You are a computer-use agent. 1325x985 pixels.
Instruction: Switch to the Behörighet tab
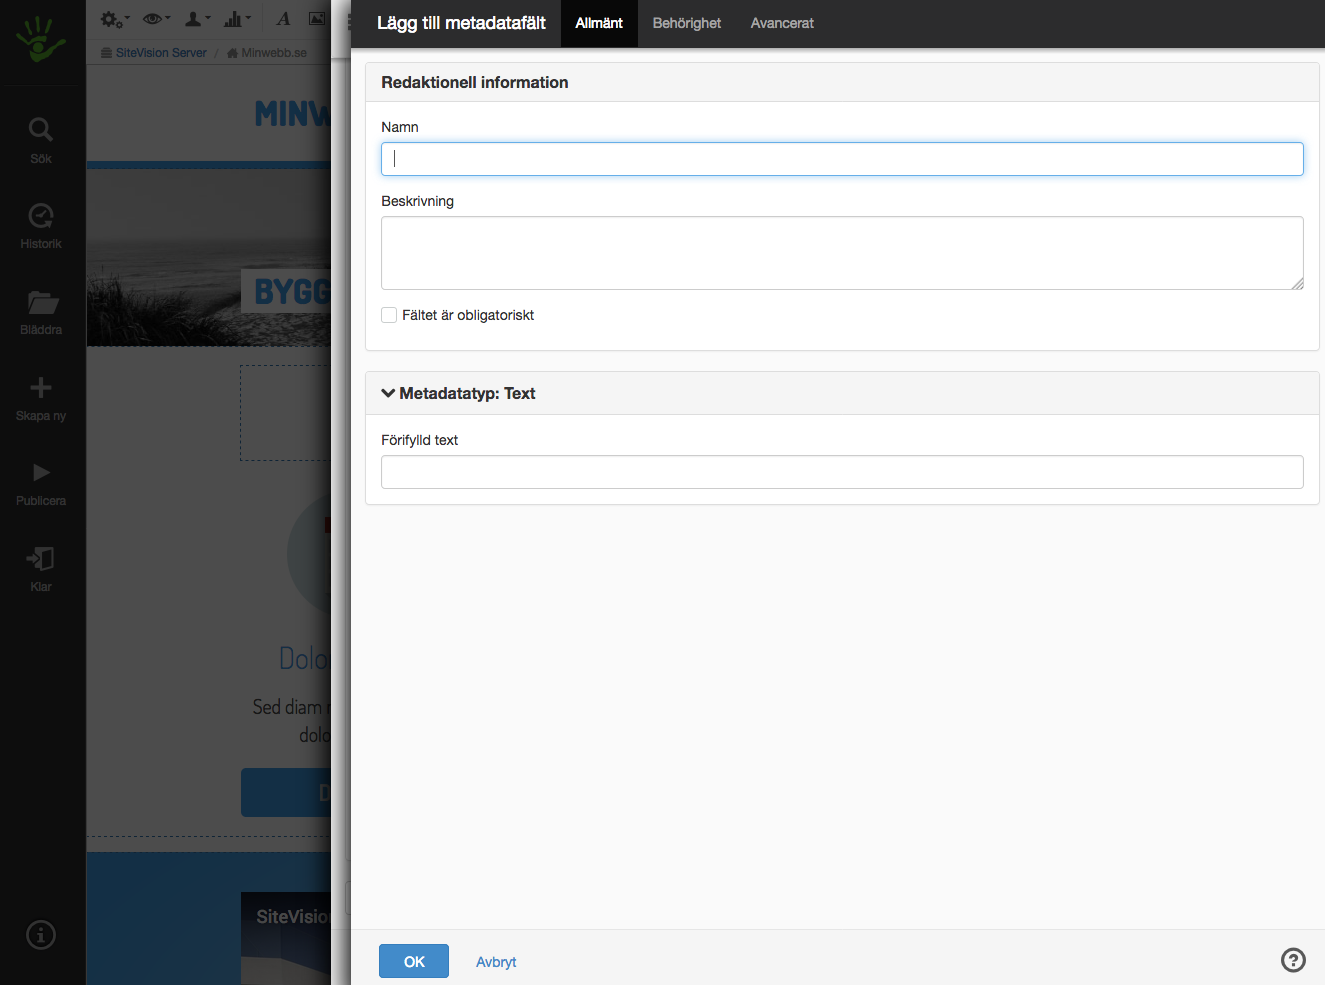[x=687, y=23]
